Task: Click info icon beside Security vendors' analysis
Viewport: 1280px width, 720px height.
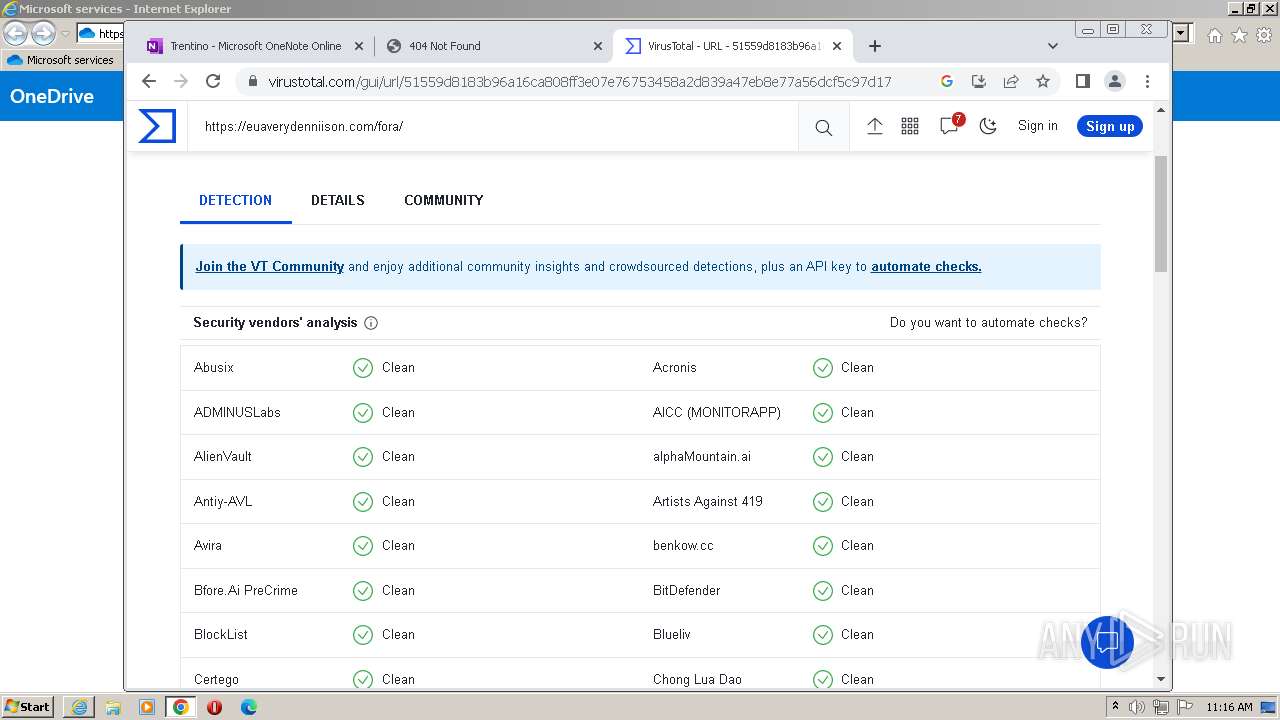Action: [371, 323]
